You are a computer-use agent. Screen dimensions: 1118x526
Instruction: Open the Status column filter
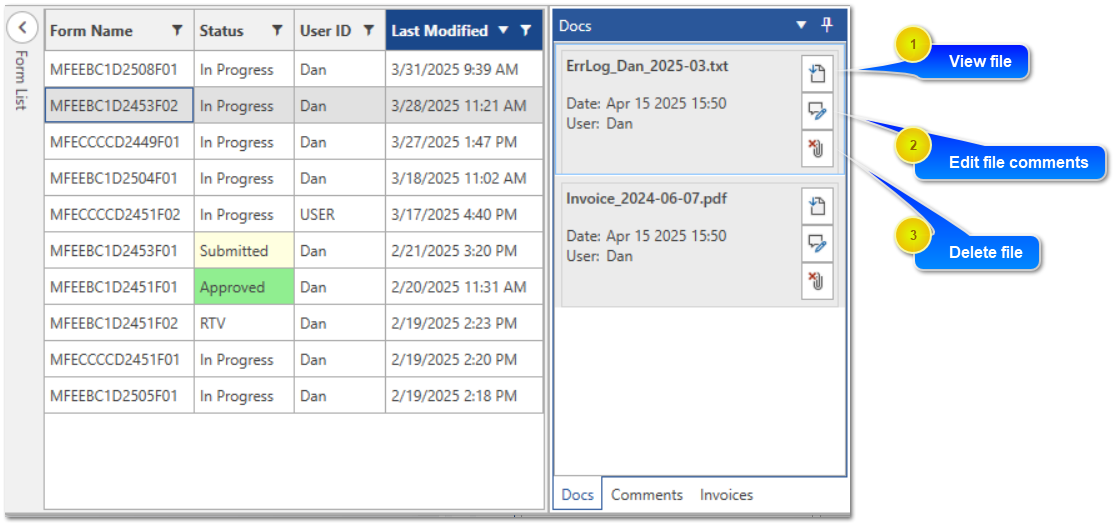coord(277,30)
